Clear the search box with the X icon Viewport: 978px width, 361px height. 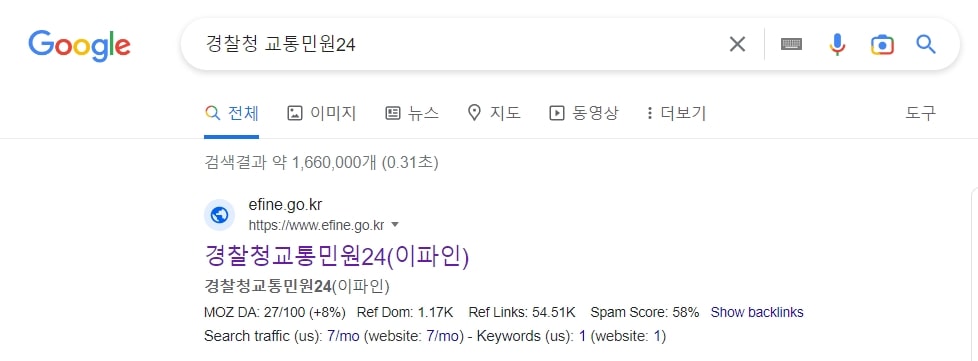coord(737,44)
